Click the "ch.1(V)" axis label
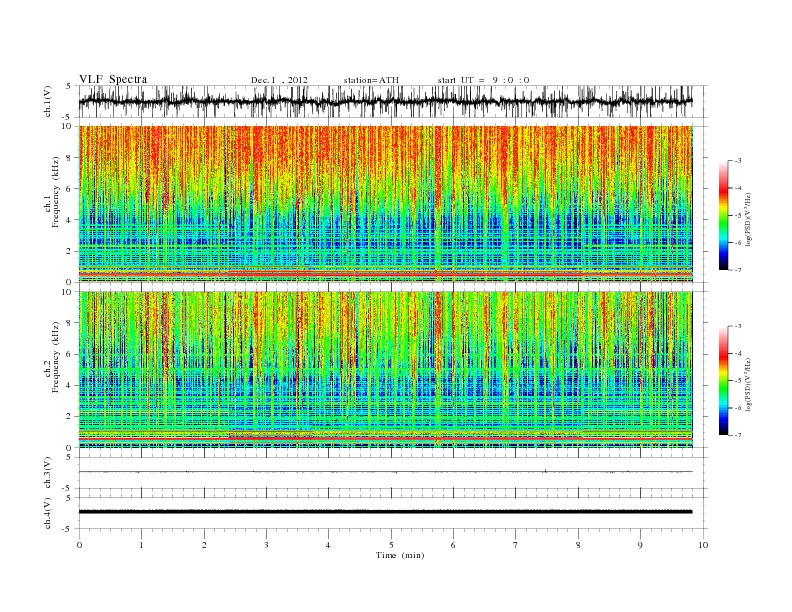This screenshot has height=612, width=792. [x=48, y=101]
